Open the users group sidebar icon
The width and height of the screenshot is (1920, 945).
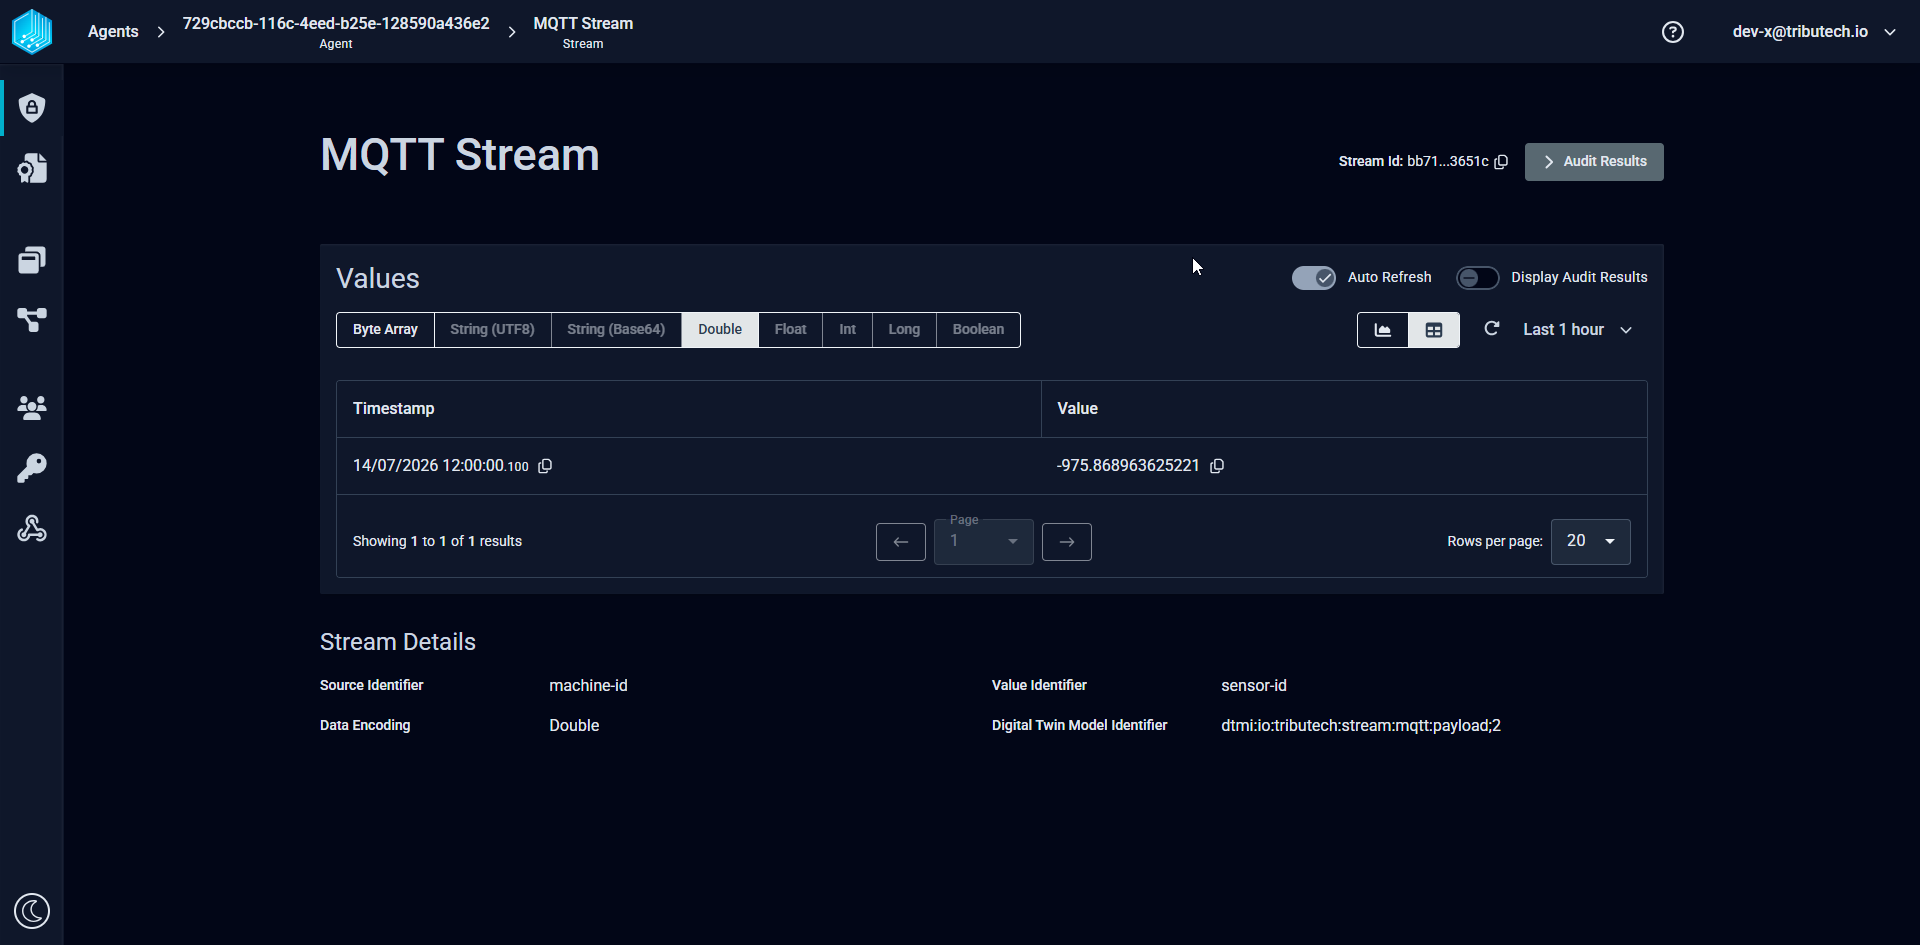(32, 407)
